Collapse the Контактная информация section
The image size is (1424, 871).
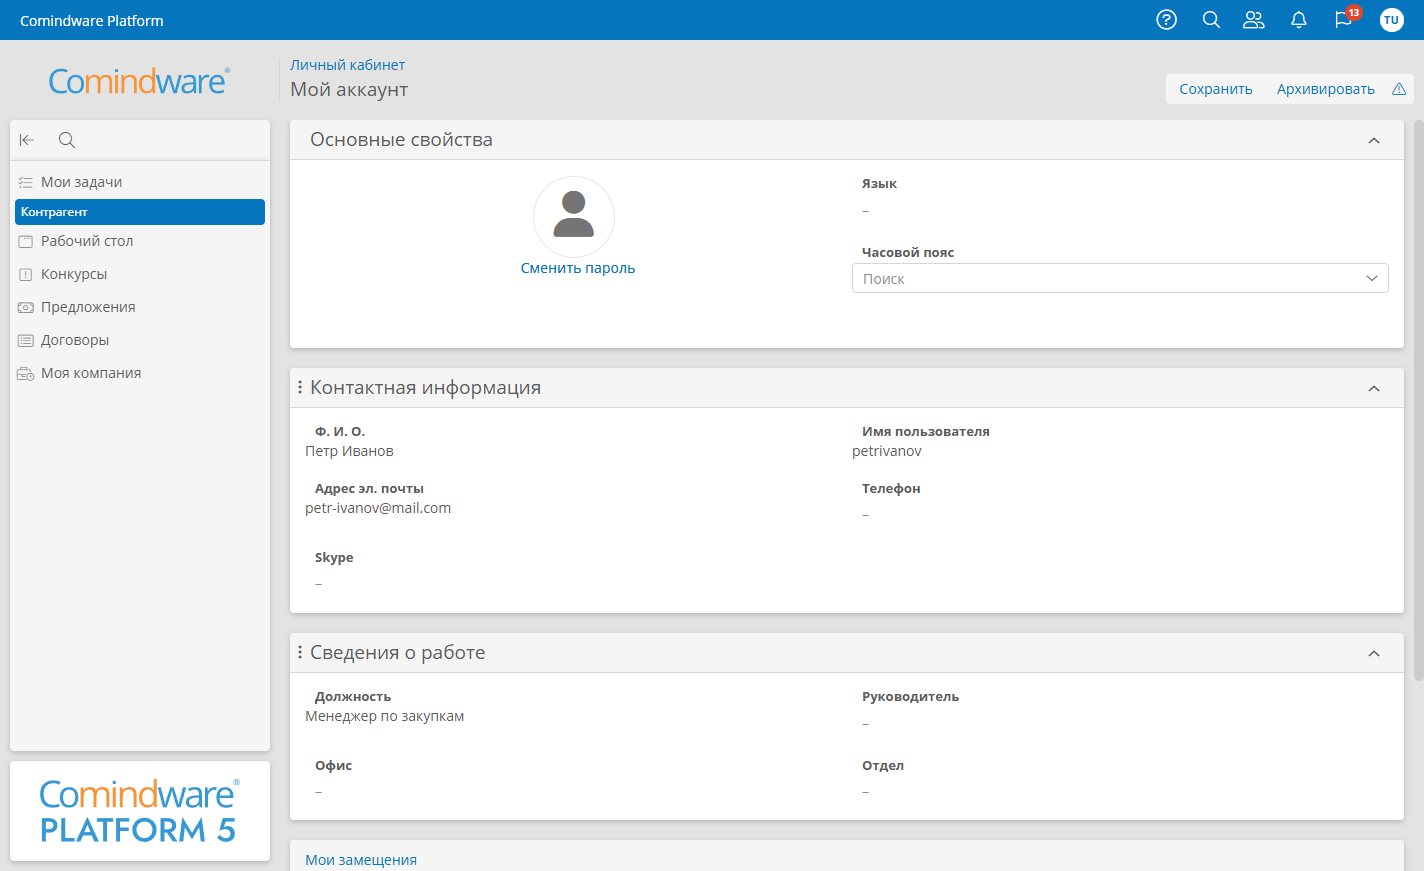(x=1374, y=388)
